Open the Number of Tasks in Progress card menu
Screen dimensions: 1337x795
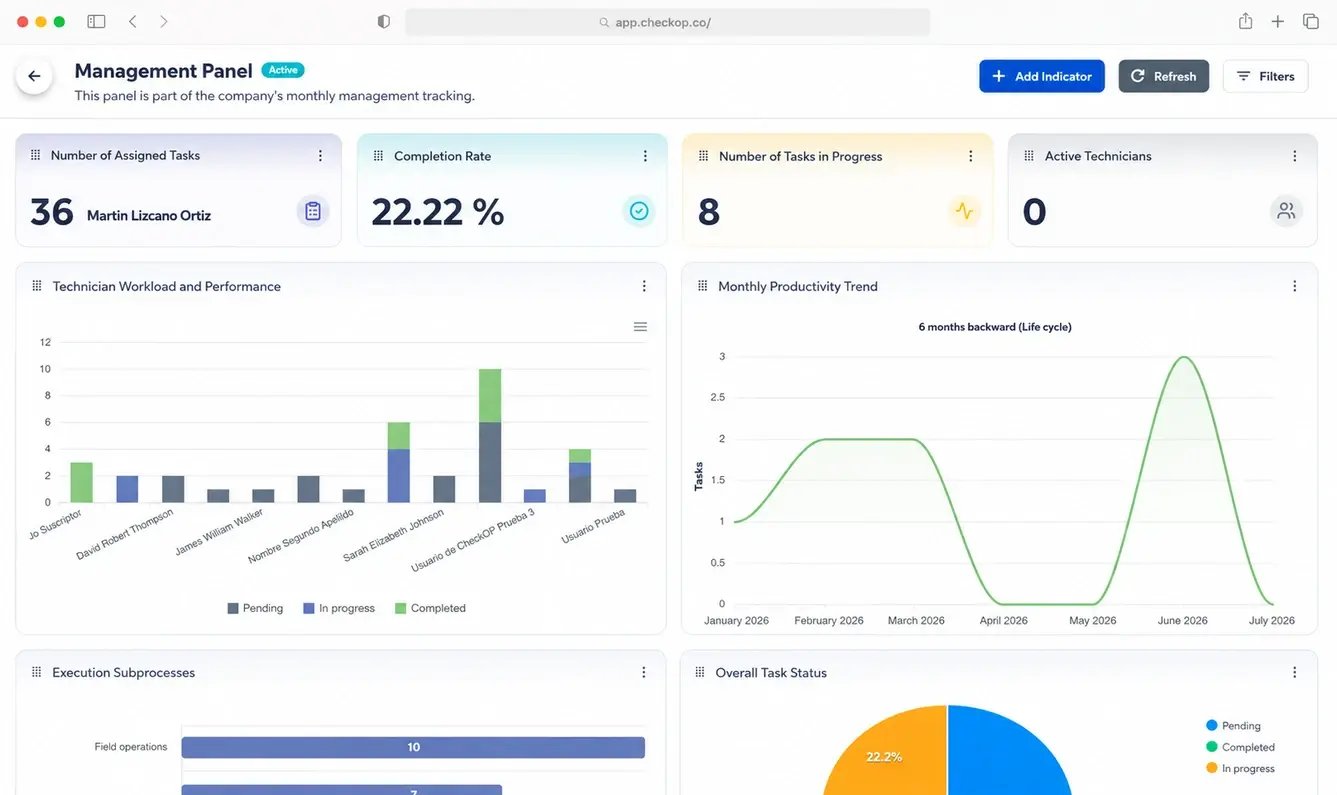(x=970, y=156)
